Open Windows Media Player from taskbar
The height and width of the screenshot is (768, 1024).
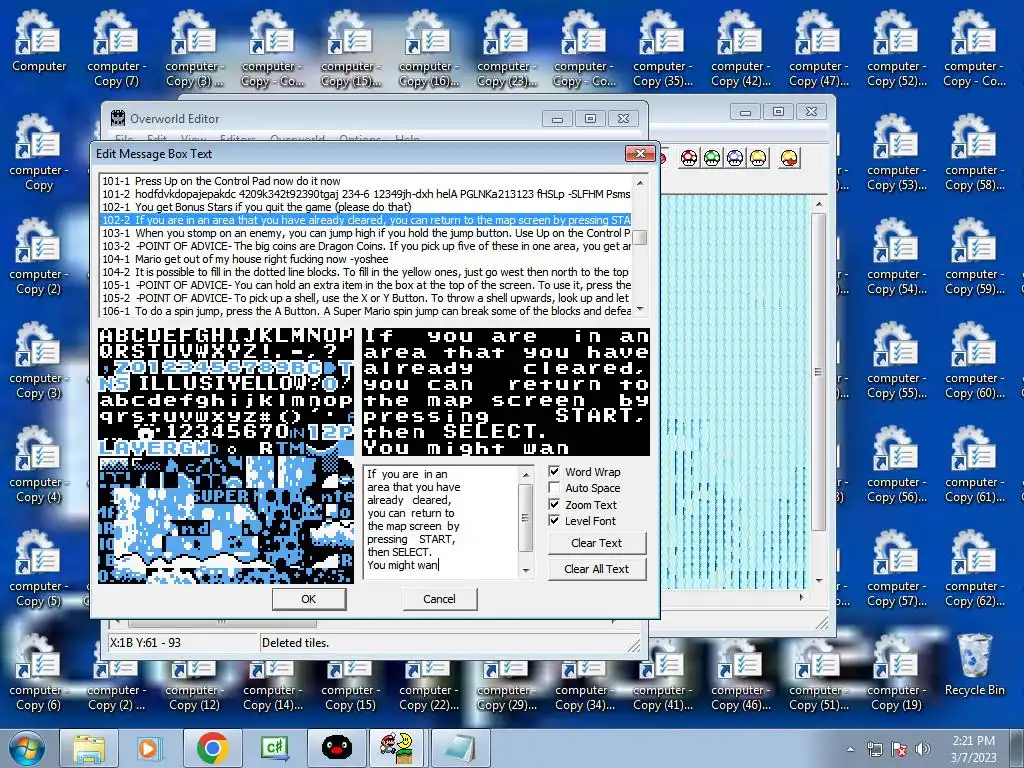point(148,748)
